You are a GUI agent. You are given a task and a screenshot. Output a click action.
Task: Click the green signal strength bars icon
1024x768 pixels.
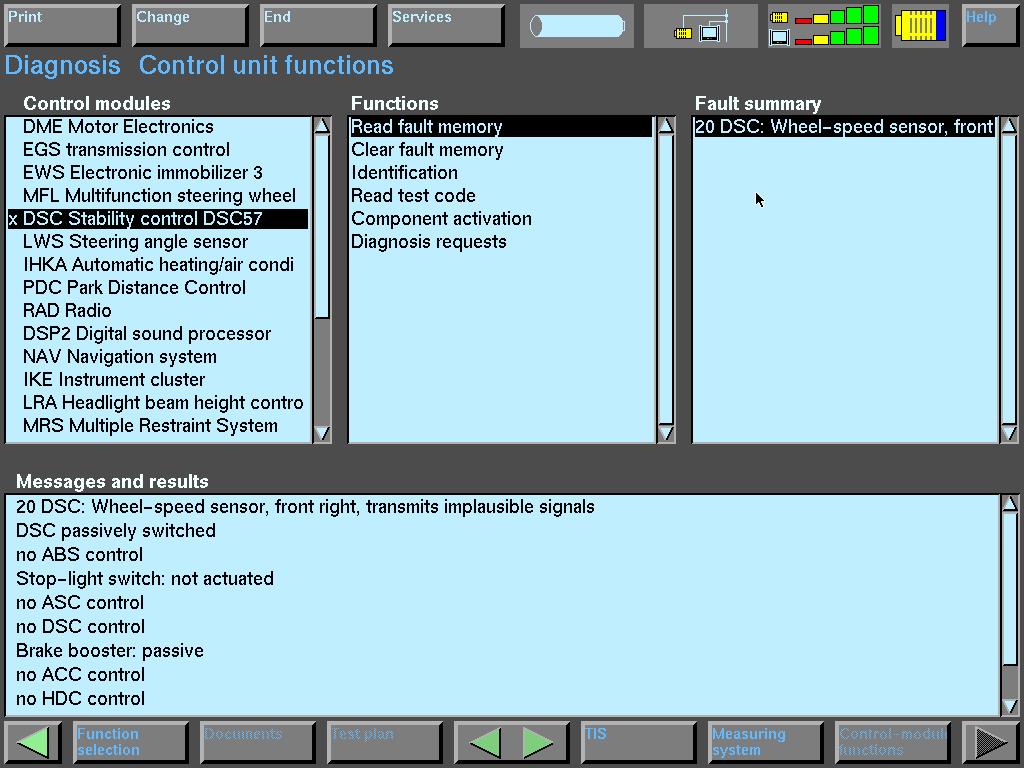824,26
